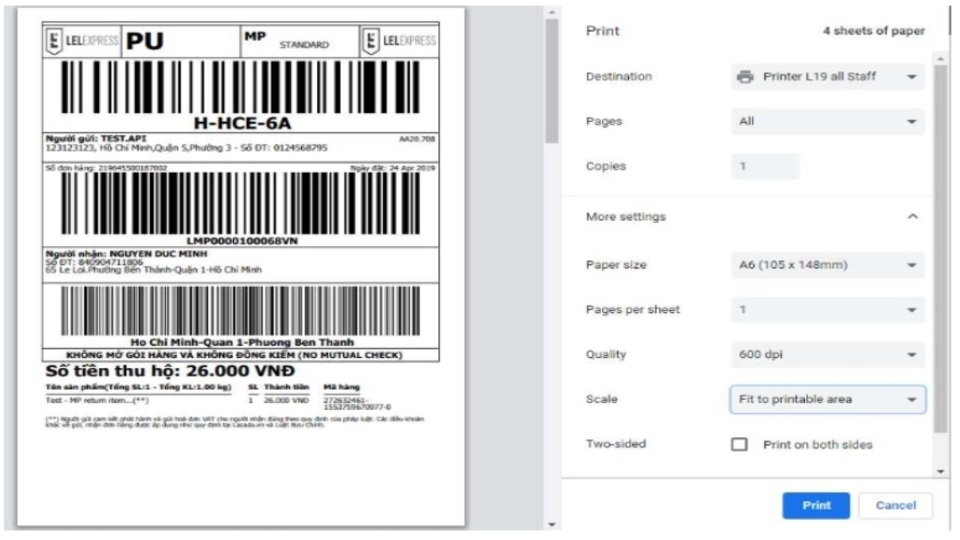The width and height of the screenshot is (960, 540).
Task: Open the Destination printer dropdown
Action: tap(827, 77)
